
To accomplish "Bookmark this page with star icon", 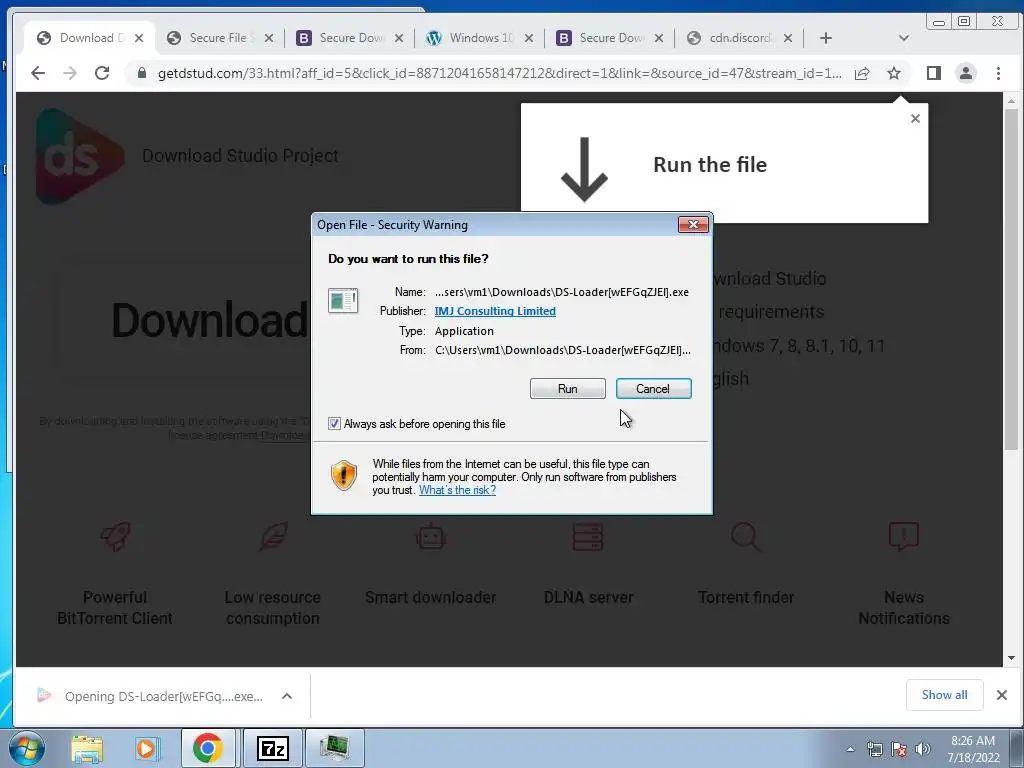I will tap(894, 73).
